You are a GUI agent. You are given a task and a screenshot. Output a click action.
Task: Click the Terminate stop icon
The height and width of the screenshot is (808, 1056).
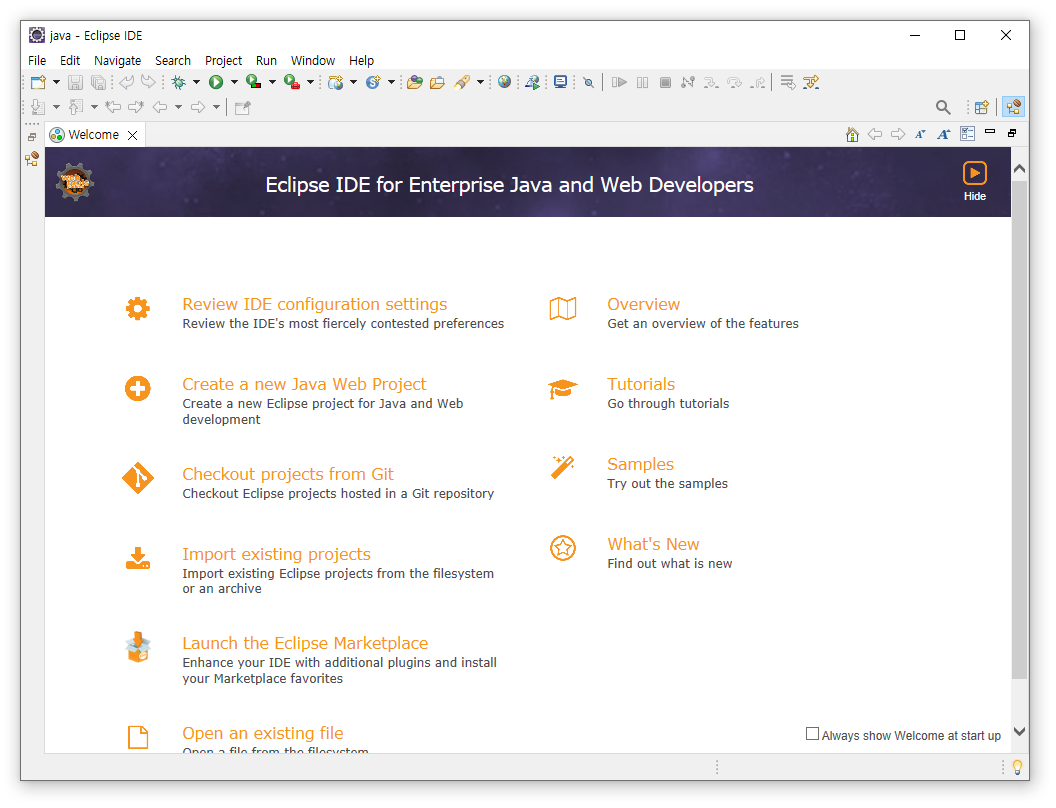[665, 82]
